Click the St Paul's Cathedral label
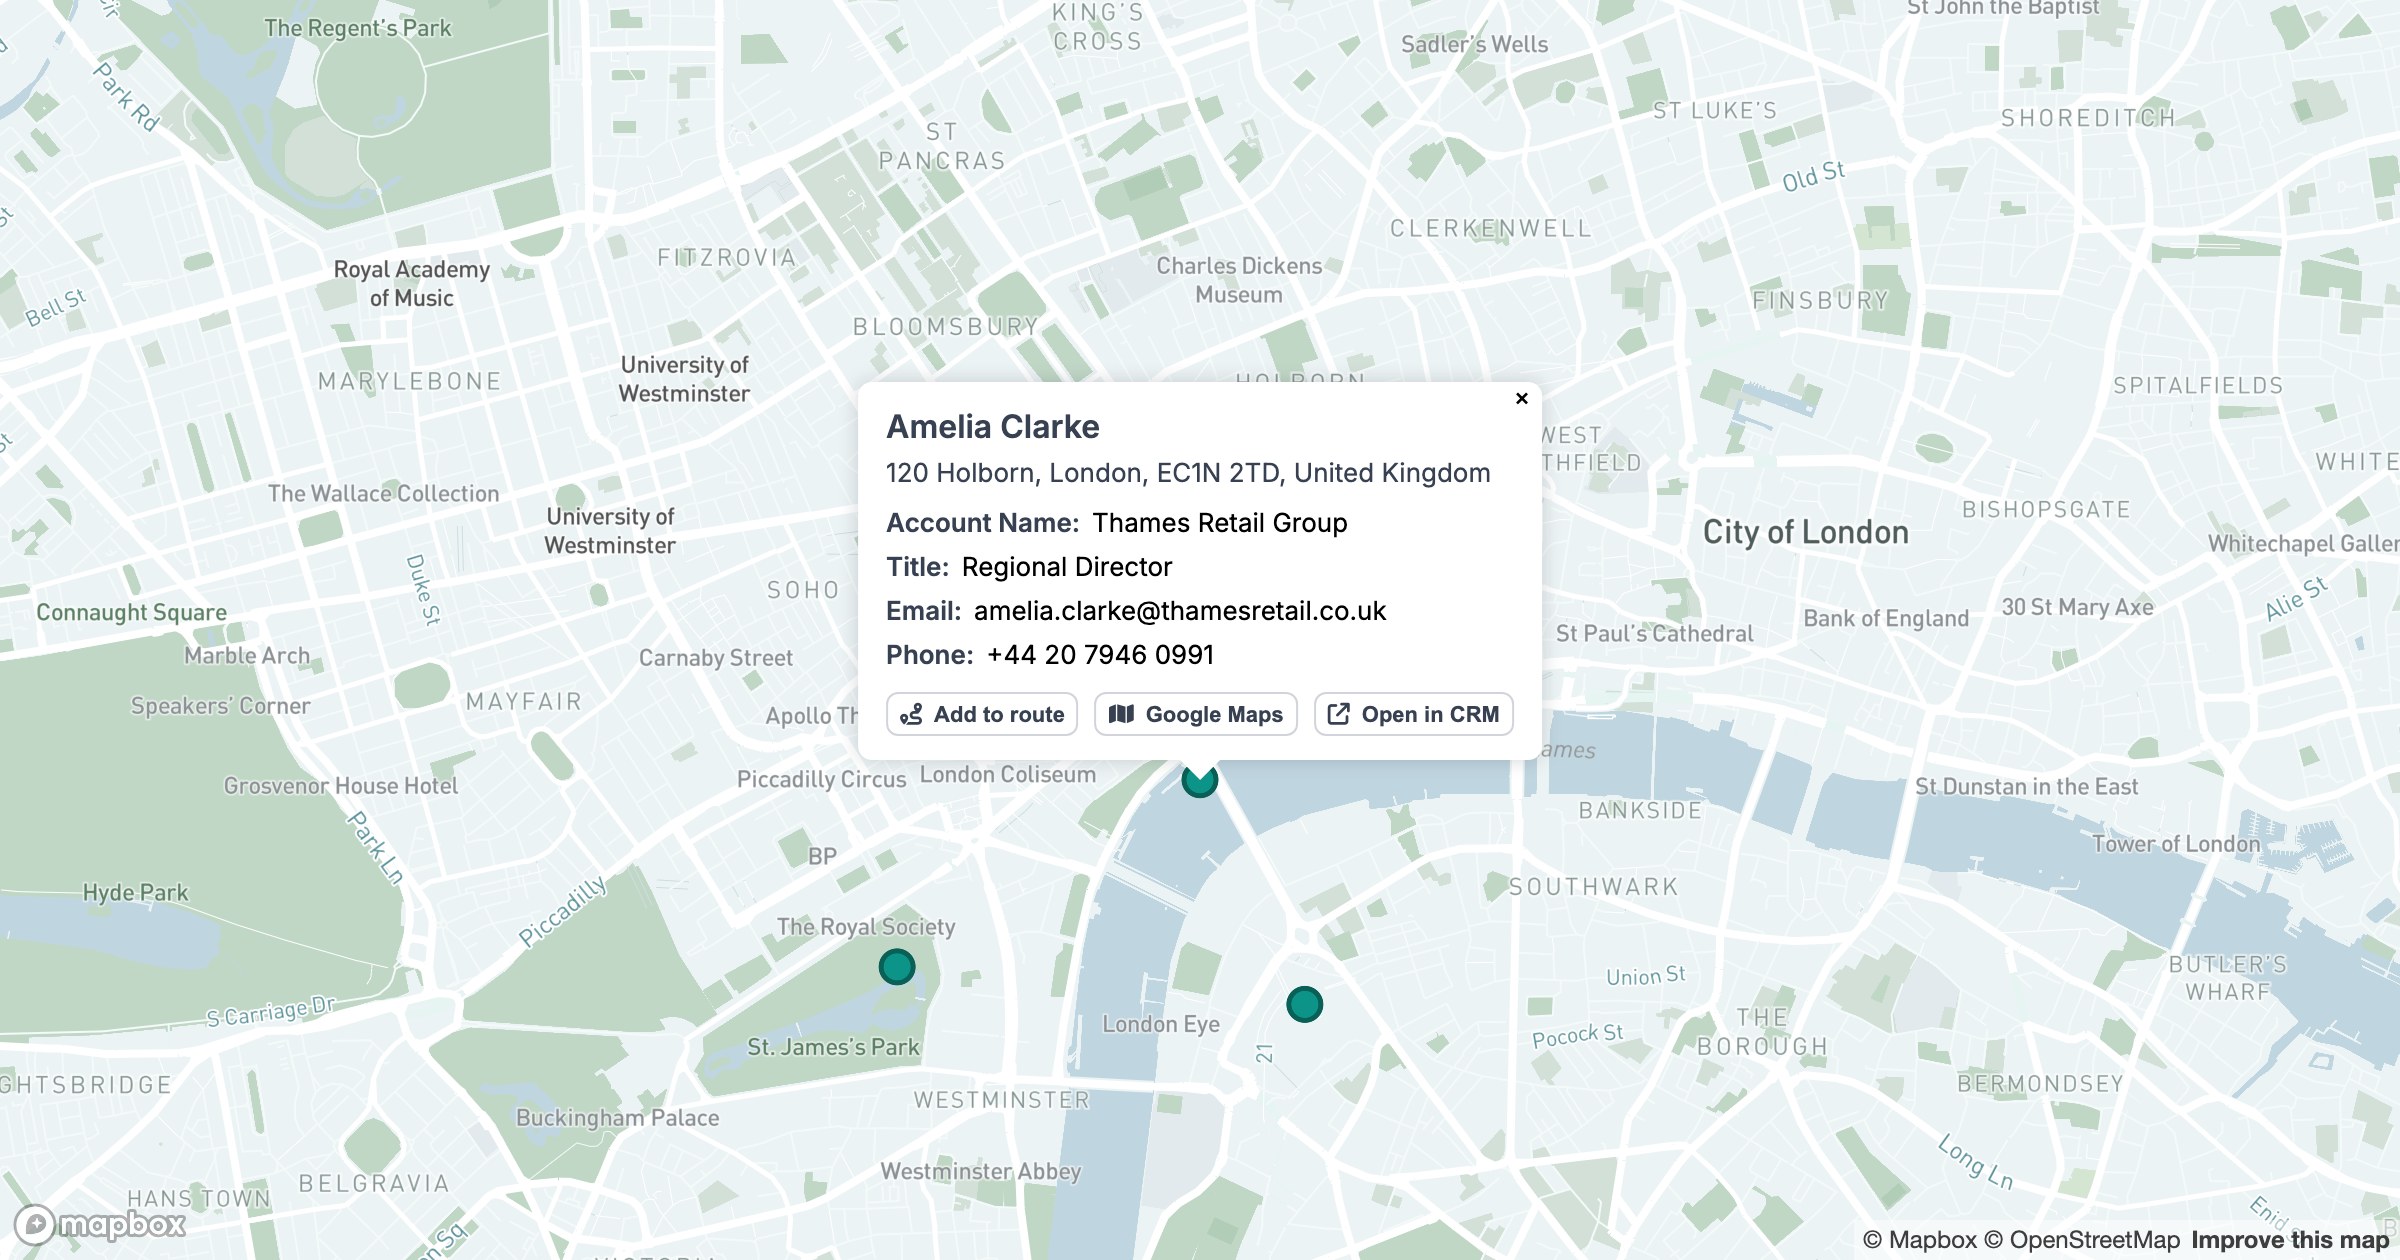Screen dimensions: 2400x1260 [x=1654, y=634]
